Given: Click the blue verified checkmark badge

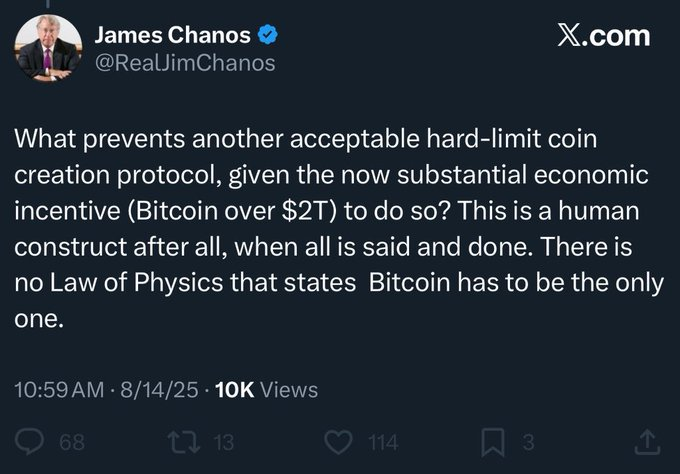Looking at the screenshot, I should [x=268, y=35].
